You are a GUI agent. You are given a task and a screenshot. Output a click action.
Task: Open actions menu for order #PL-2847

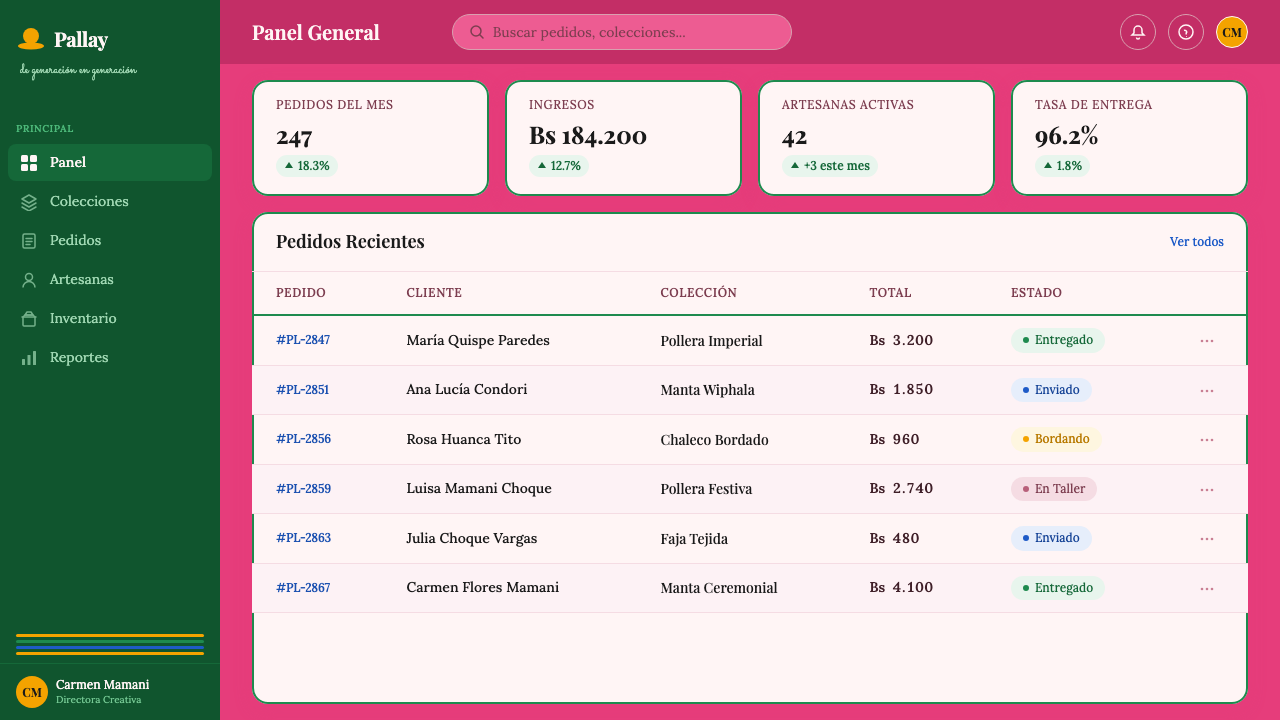click(x=1207, y=341)
